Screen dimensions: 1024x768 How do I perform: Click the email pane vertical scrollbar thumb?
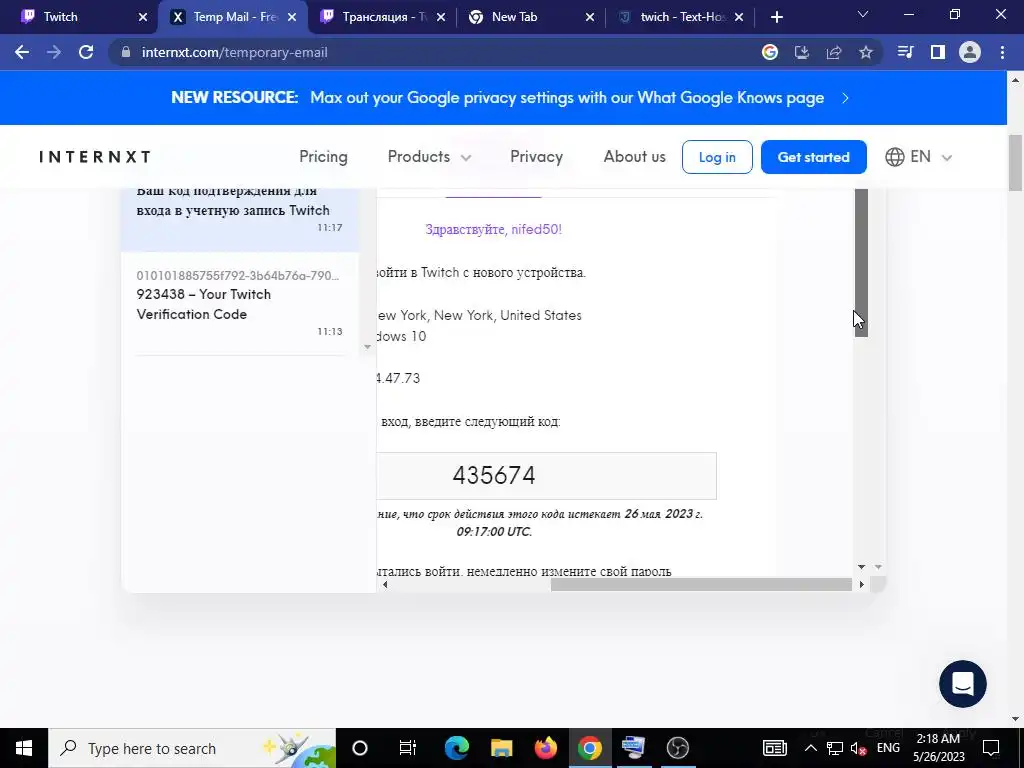861,261
